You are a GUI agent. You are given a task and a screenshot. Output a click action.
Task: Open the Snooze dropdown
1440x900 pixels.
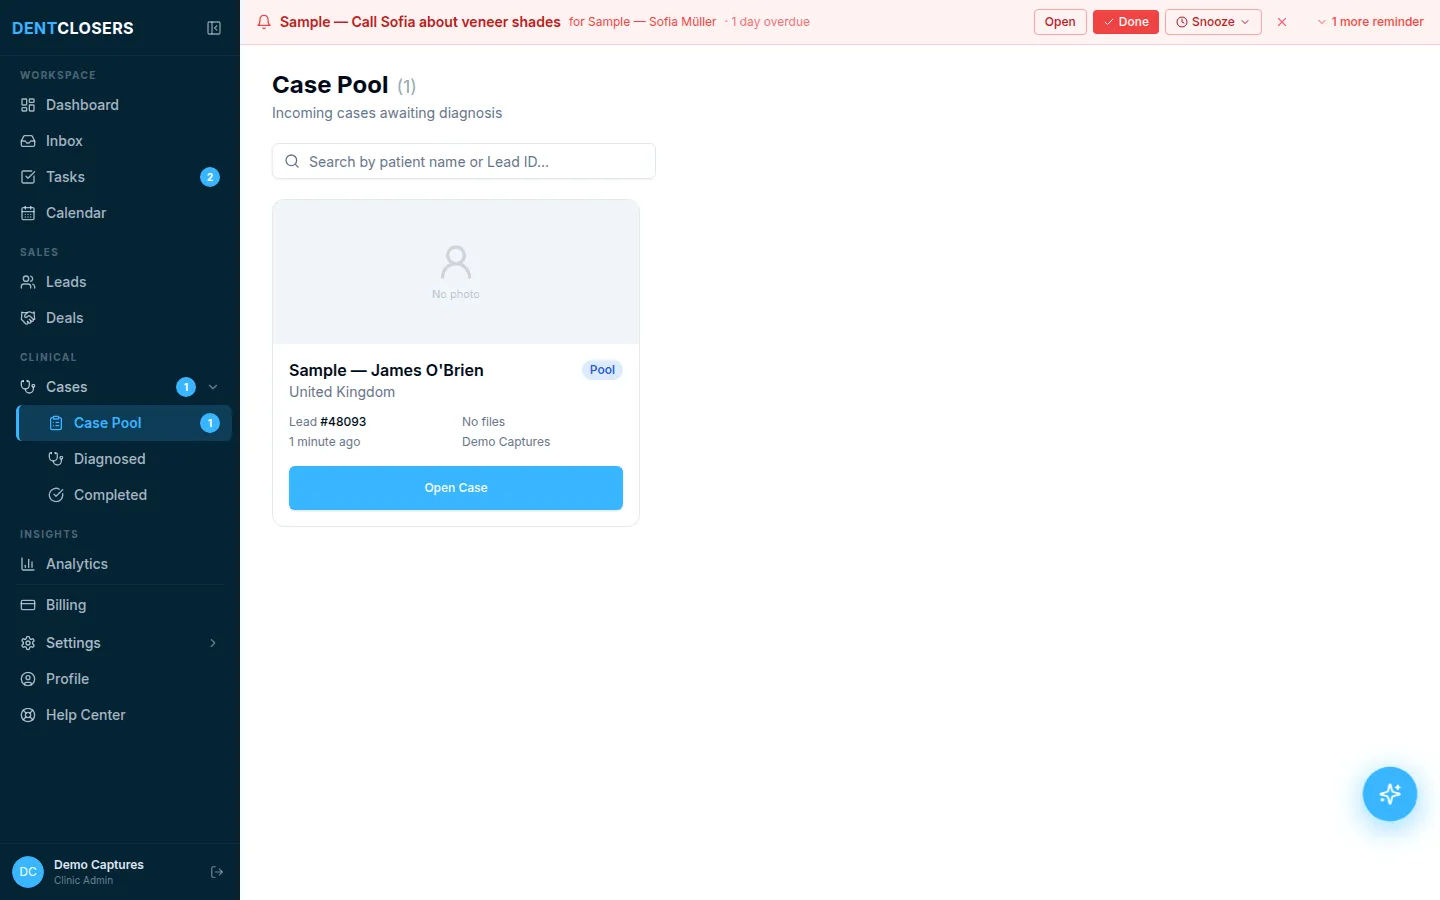(1213, 22)
